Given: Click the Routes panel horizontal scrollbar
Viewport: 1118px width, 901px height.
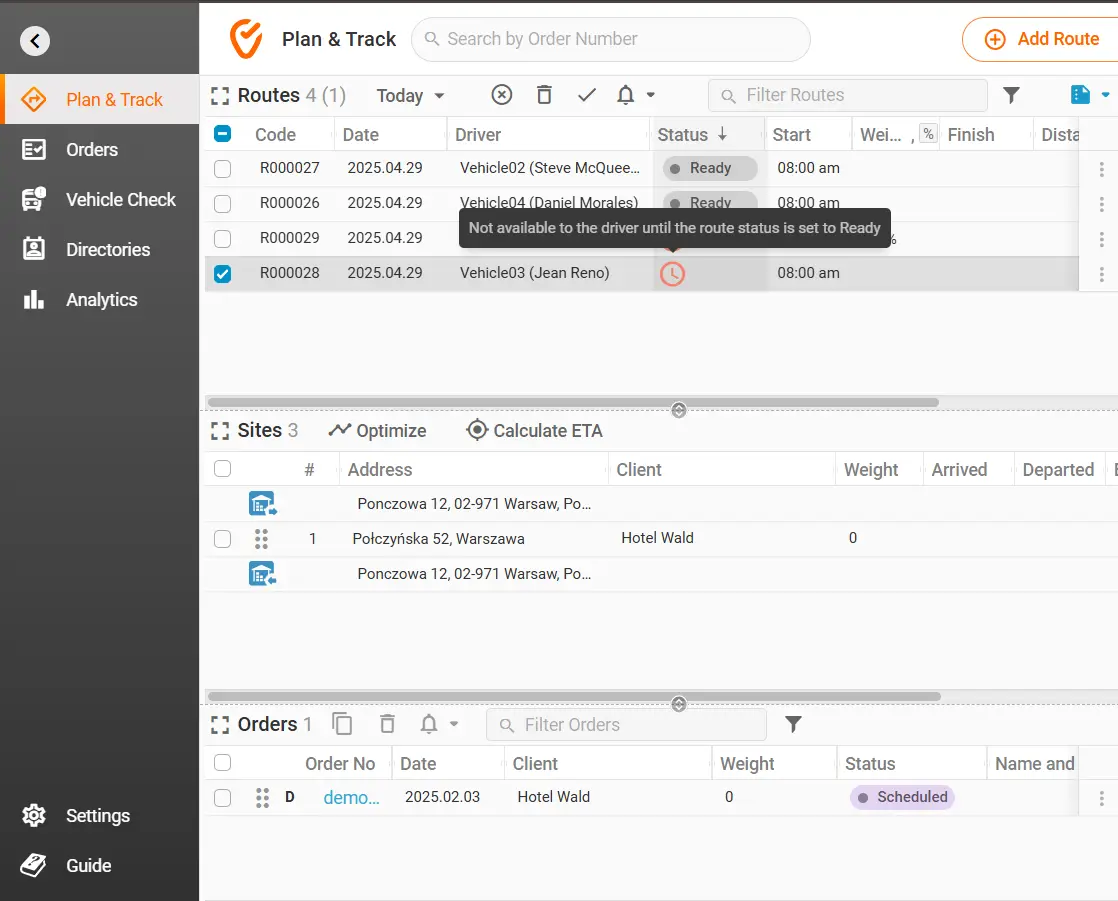Looking at the screenshot, I should (572, 402).
